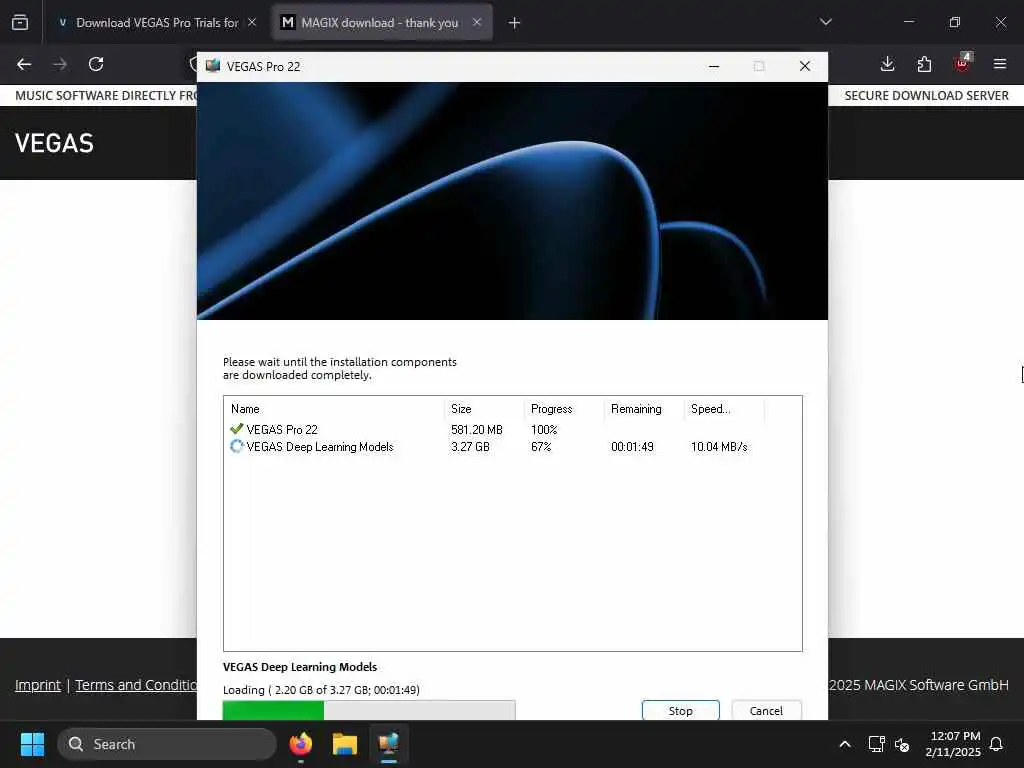Open the Windows notifications bell
Viewport: 1024px width, 768px height.
(x=997, y=744)
